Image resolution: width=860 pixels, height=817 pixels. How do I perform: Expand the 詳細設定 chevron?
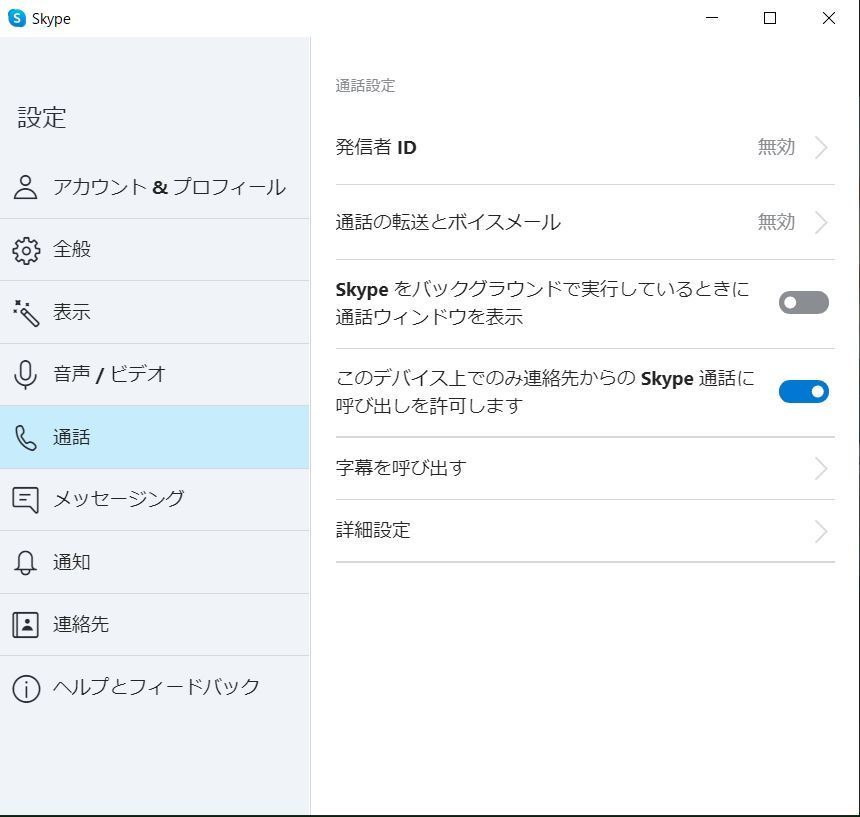pos(821,531)
